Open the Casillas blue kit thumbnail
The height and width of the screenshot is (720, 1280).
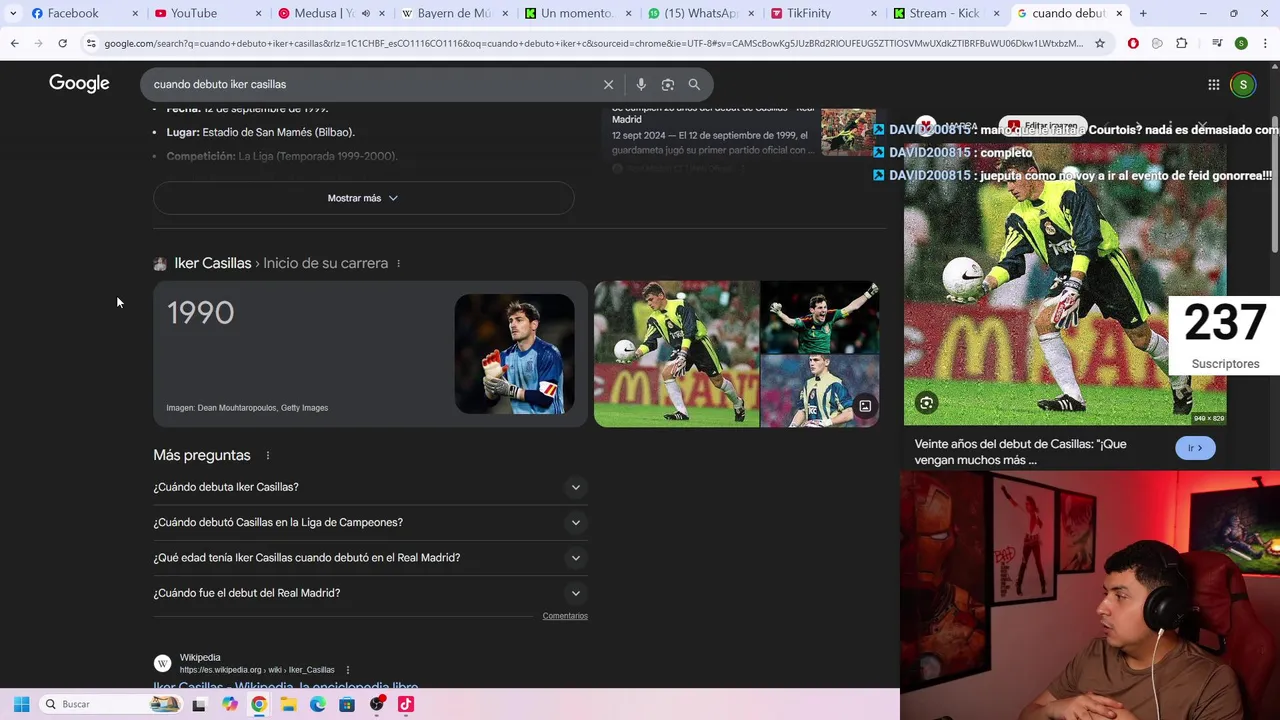pyautogui.click(x=514, y=354)
